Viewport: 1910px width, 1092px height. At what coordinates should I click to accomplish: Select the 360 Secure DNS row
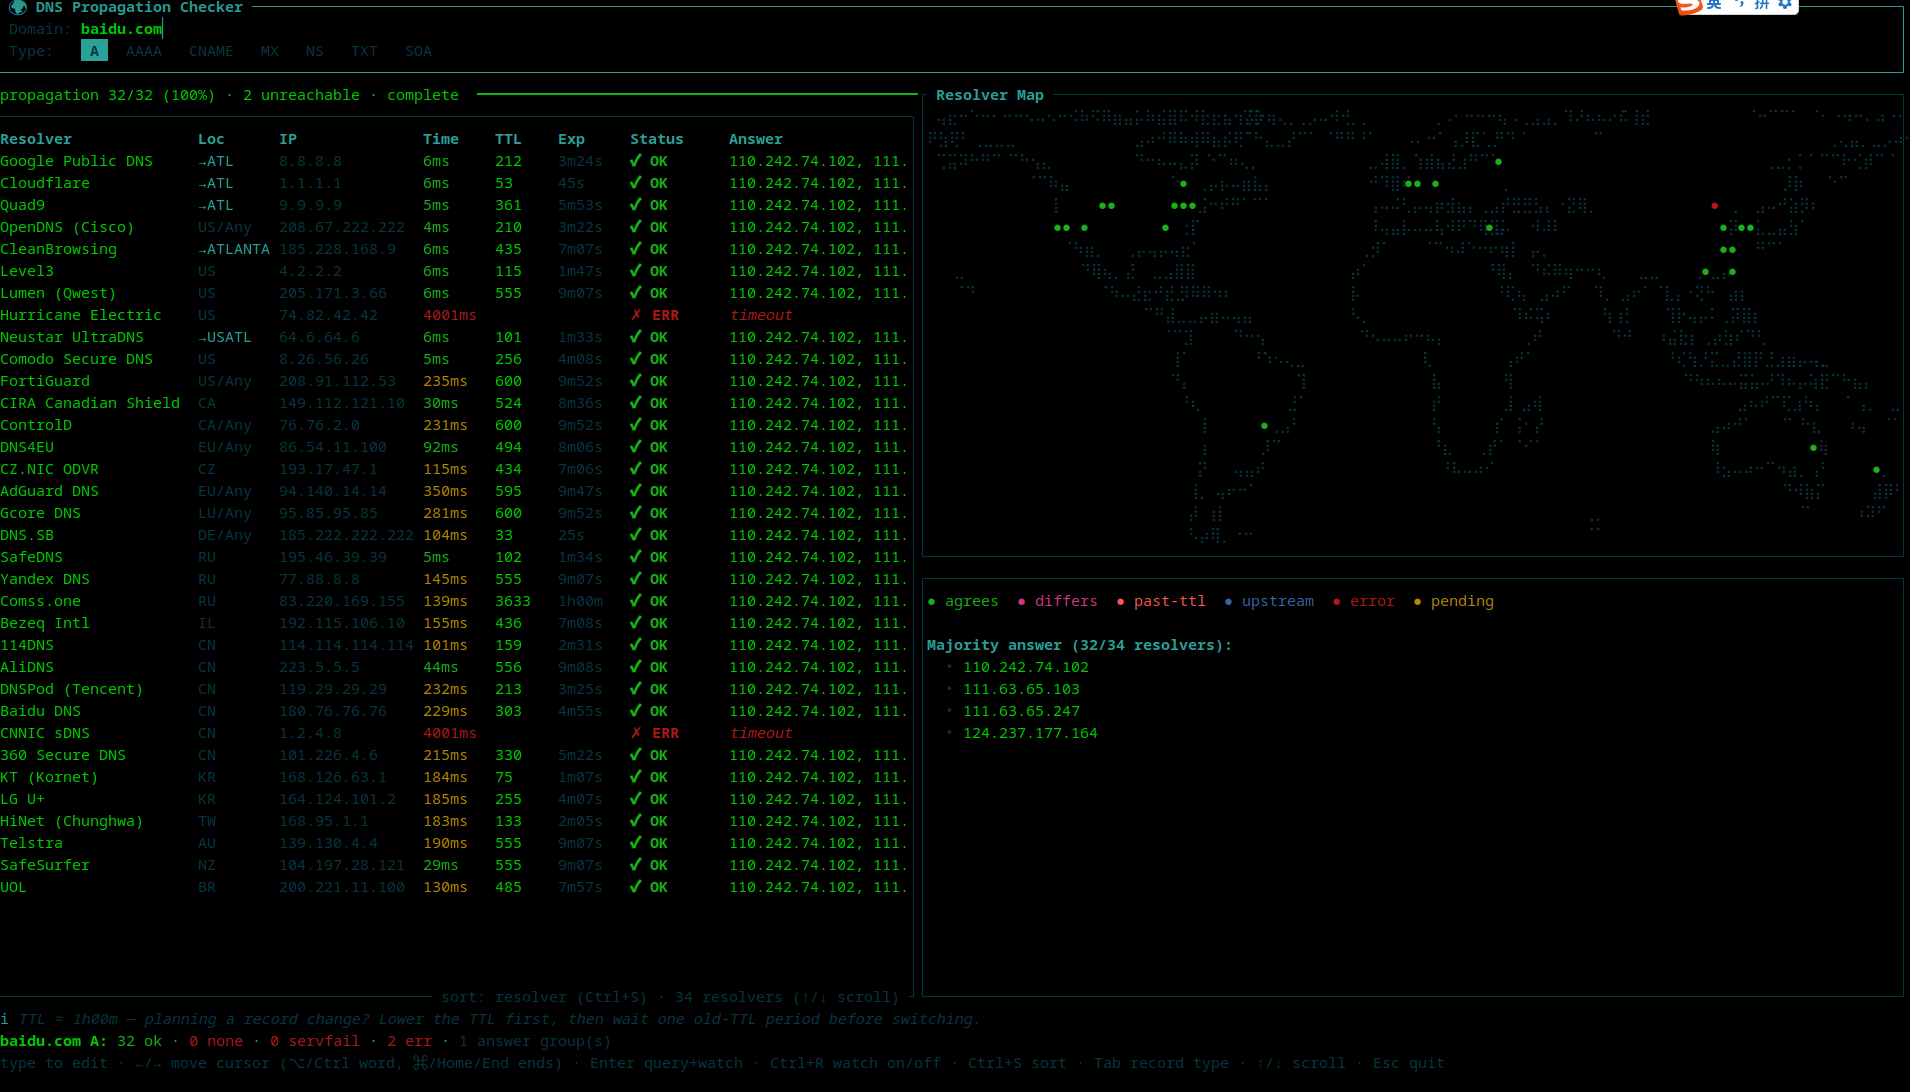tap(454, 755)
